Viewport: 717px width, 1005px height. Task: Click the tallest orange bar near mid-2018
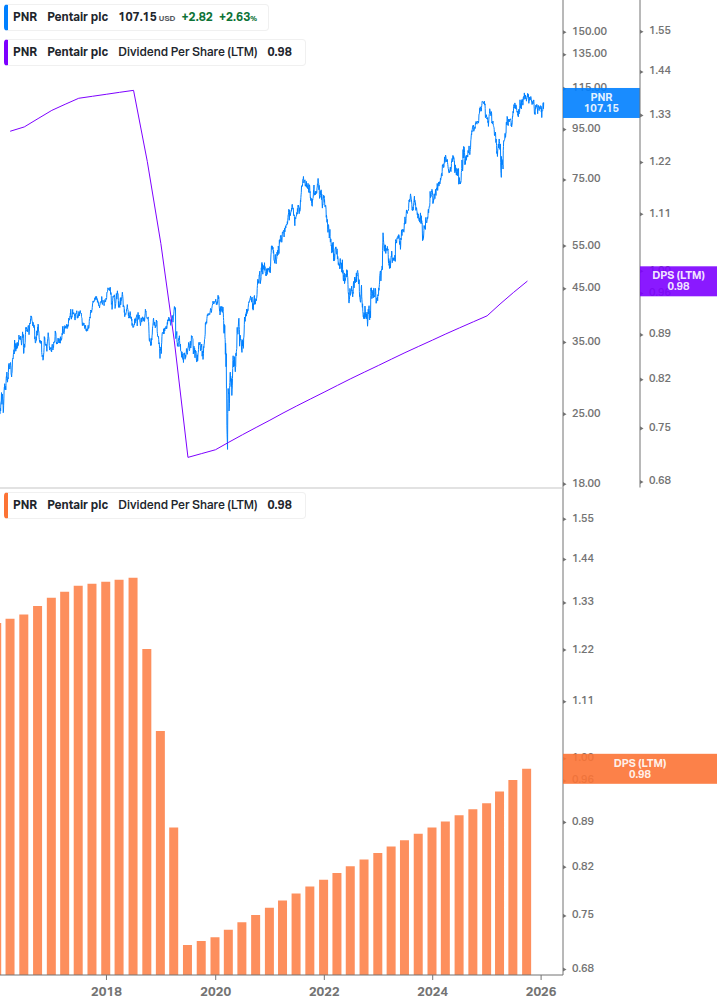point(133,776)
